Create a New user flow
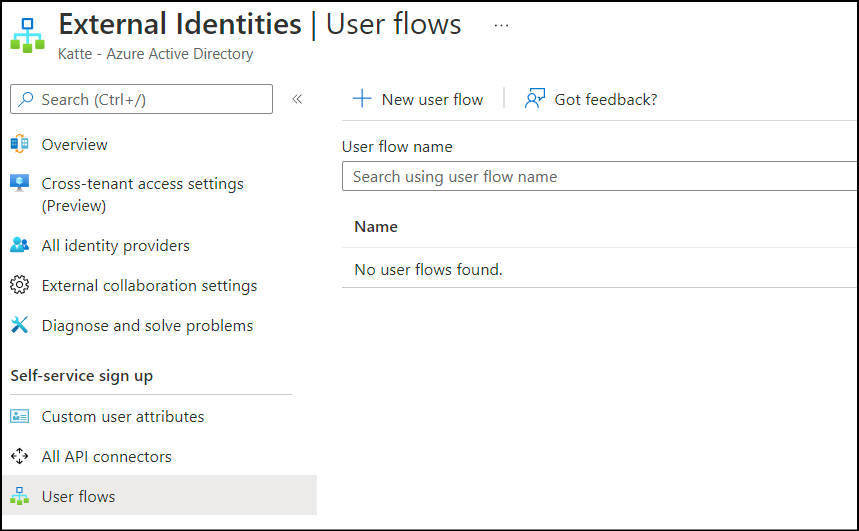859x531 pixels. coord(432,100)
